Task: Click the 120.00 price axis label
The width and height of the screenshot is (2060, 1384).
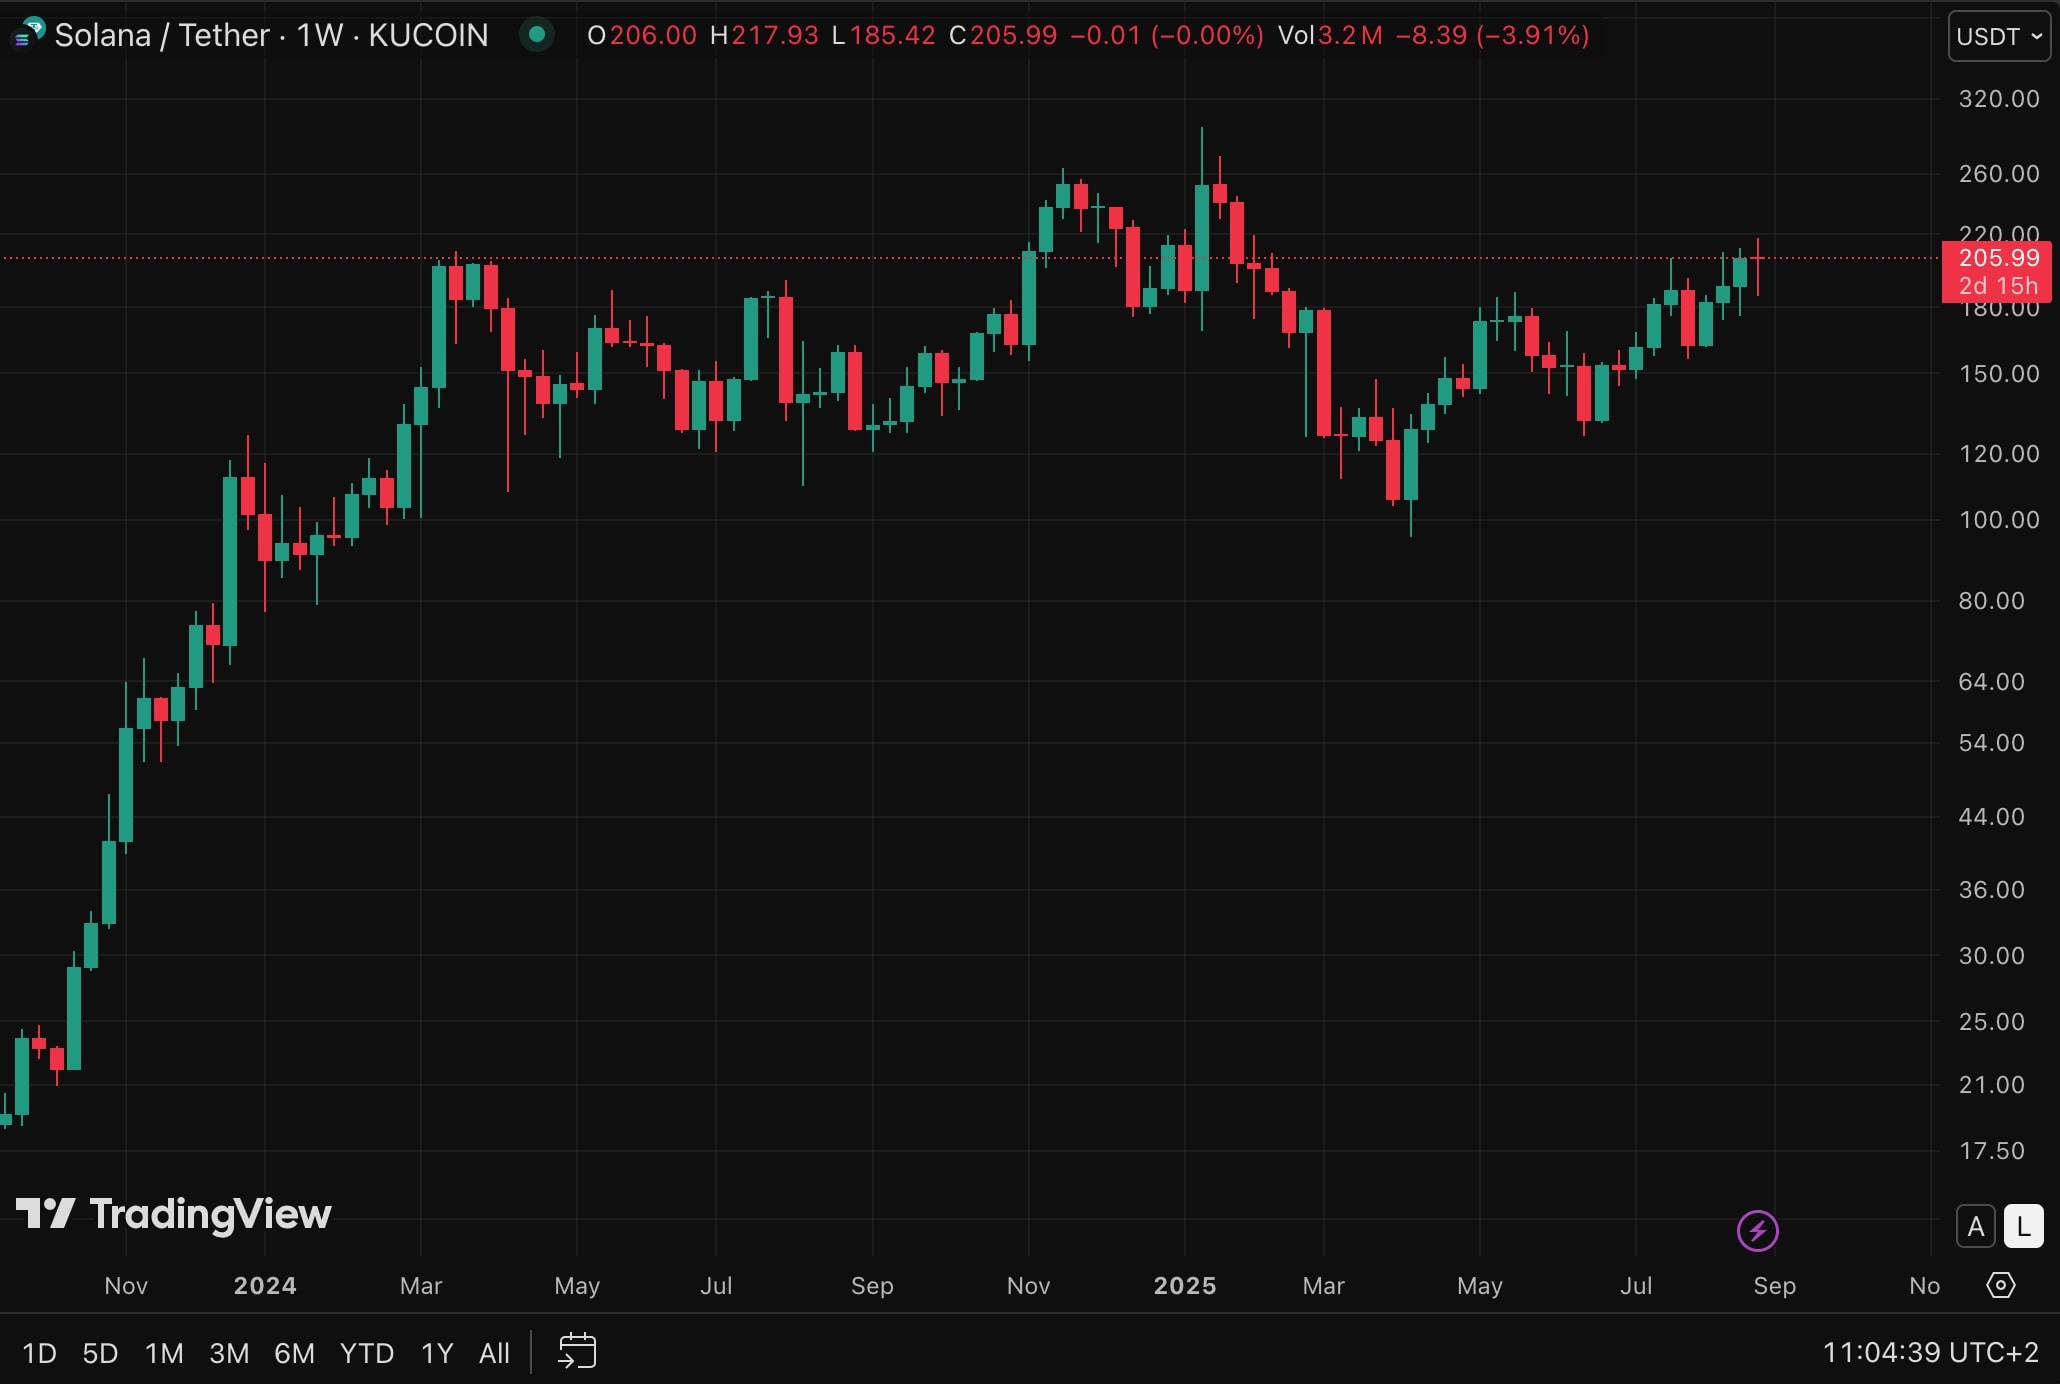Action: [x=1998, y=453]
